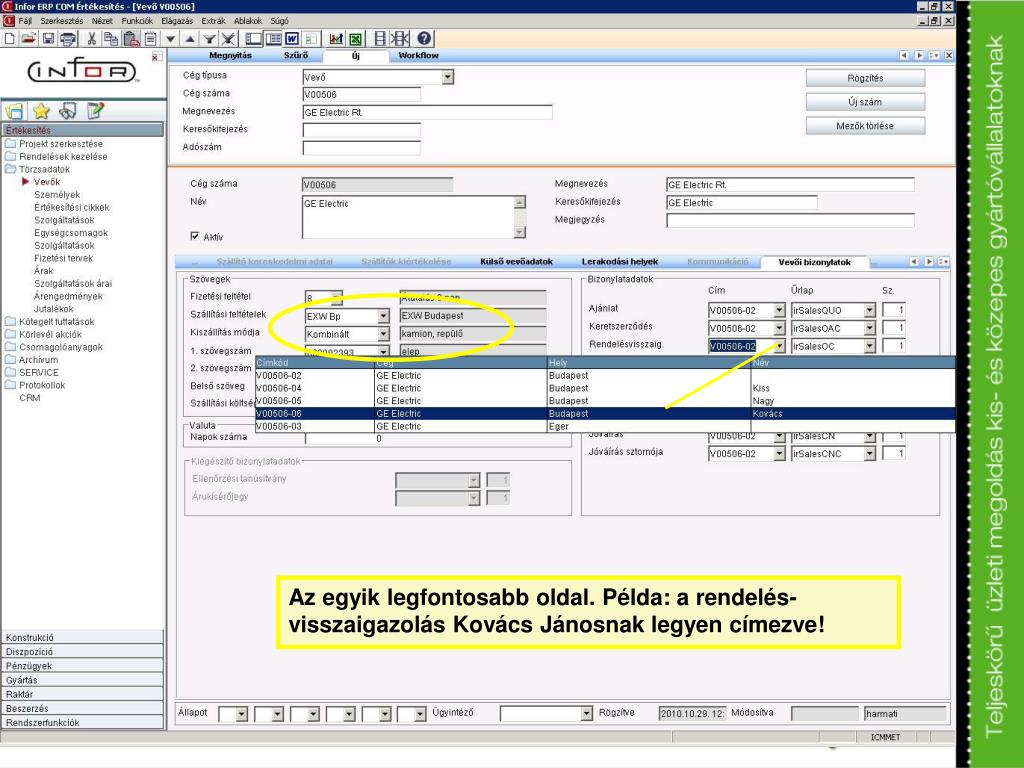Screen dimensions: 1024x768
Task: Select the V00506-03 Eger row
Action: click(605, 426)
